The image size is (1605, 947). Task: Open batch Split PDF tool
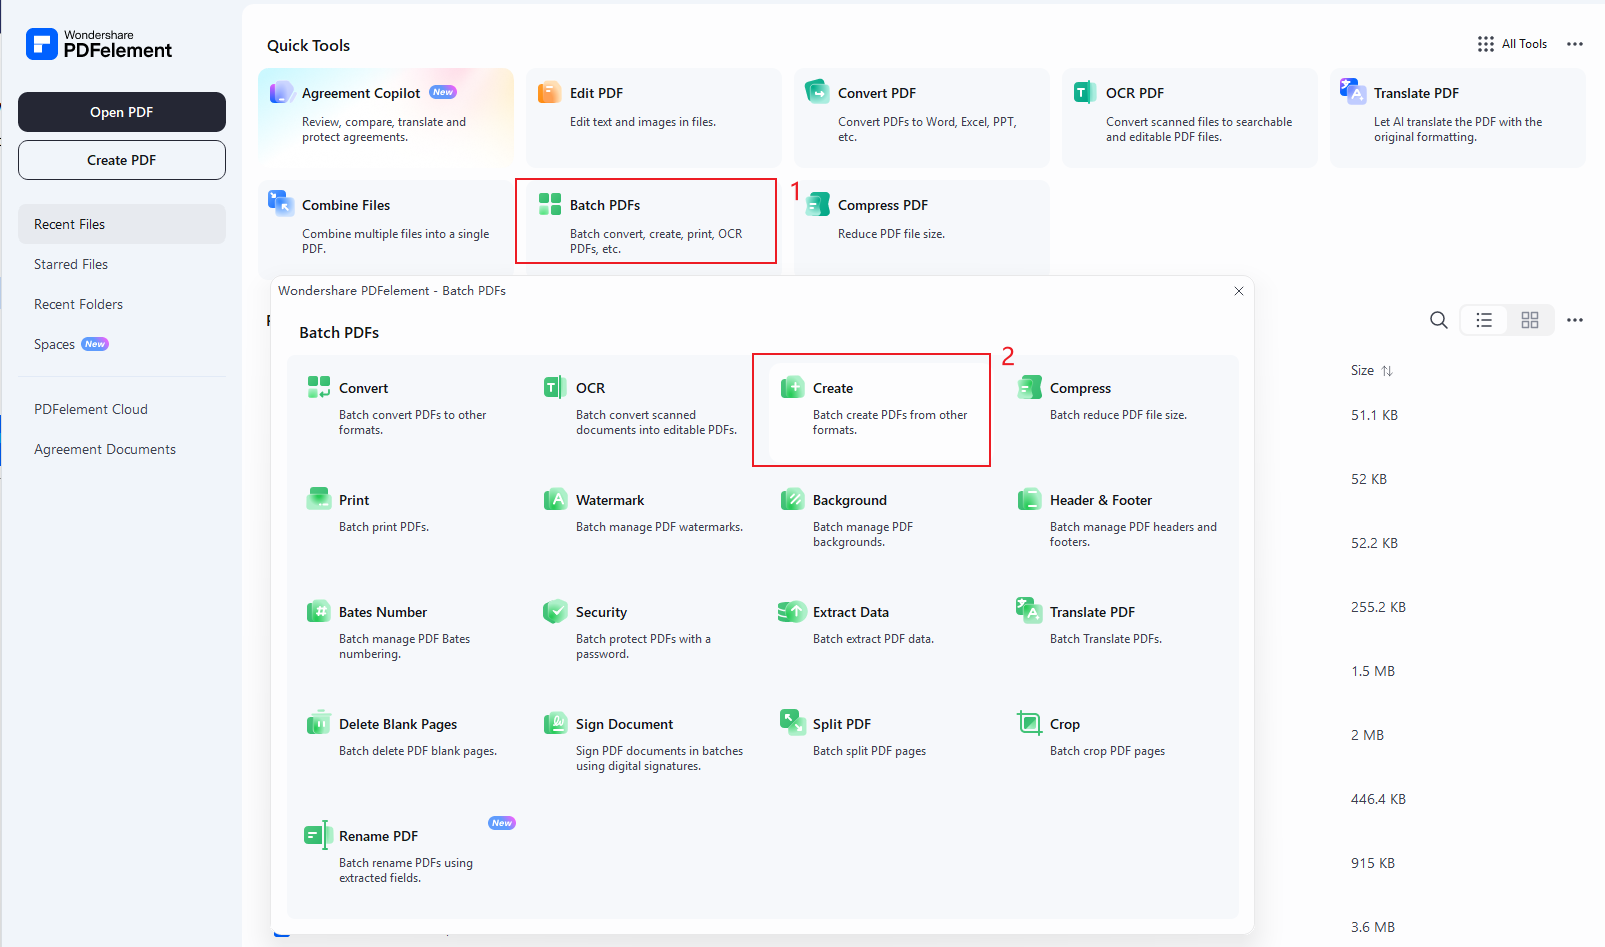coord(879,746)
